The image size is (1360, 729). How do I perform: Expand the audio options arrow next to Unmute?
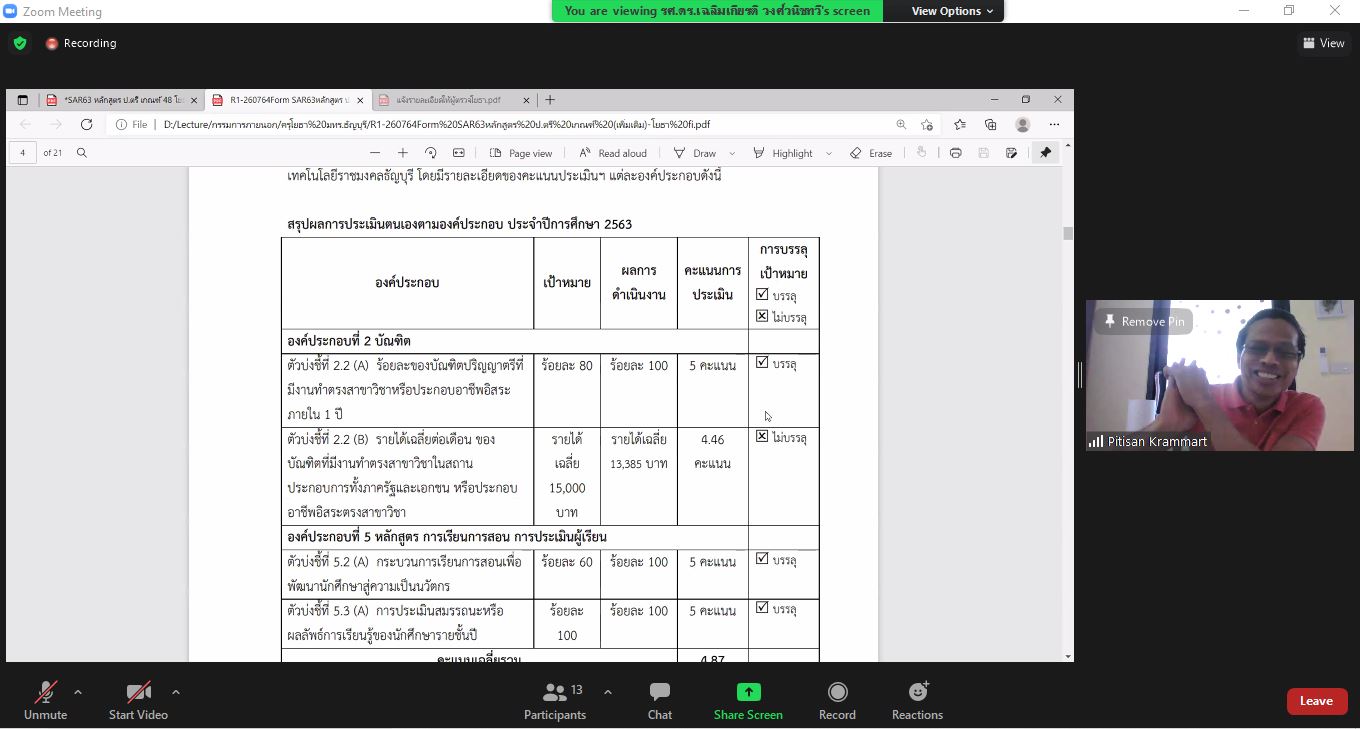77,692
